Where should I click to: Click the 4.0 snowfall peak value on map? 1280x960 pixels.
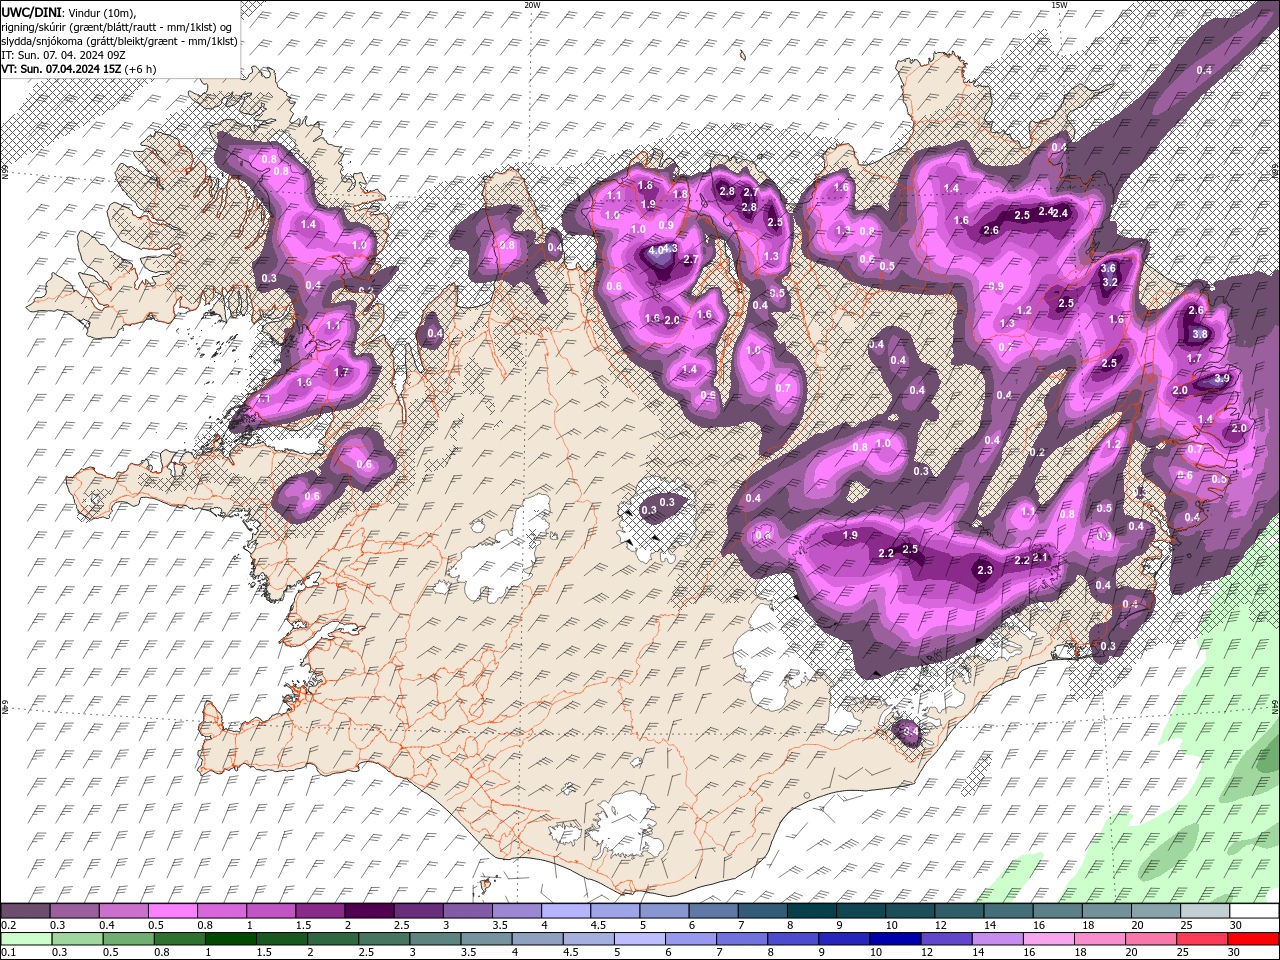coord(656,249)
